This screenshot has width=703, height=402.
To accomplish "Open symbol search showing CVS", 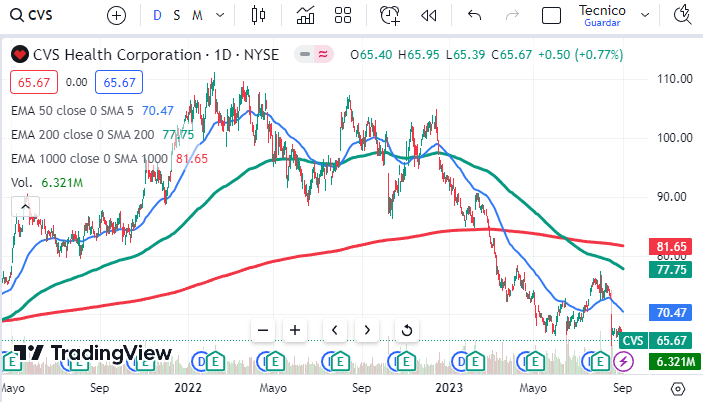I will coord(31,15).
